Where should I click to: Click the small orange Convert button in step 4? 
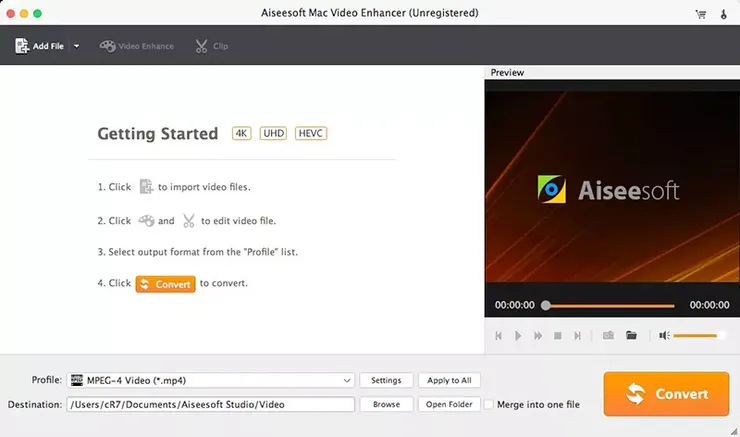click(165, 284)
